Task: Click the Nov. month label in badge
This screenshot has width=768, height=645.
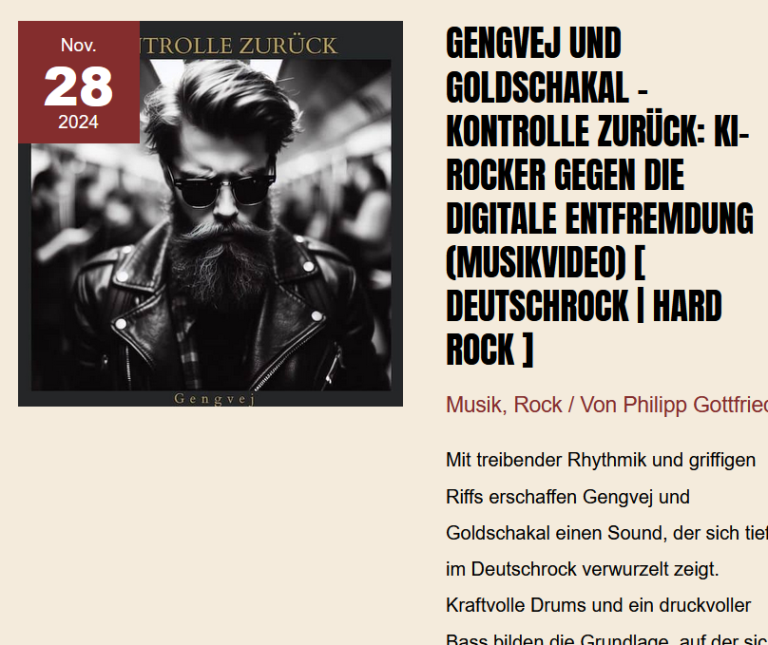Action: (x=78, y=45)
